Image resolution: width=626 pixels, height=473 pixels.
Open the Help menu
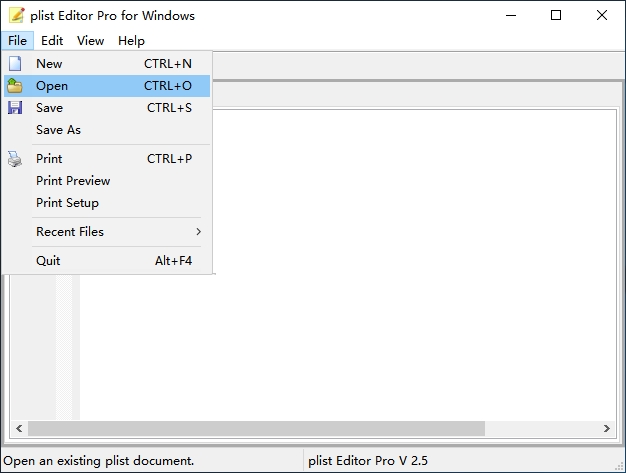(x=131, y=41)
